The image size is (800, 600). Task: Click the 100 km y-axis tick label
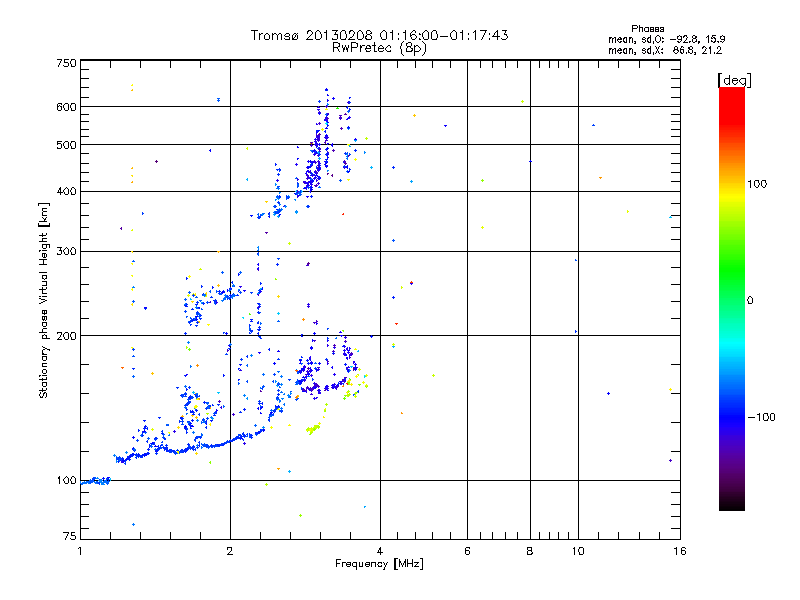tap(66, 480)
